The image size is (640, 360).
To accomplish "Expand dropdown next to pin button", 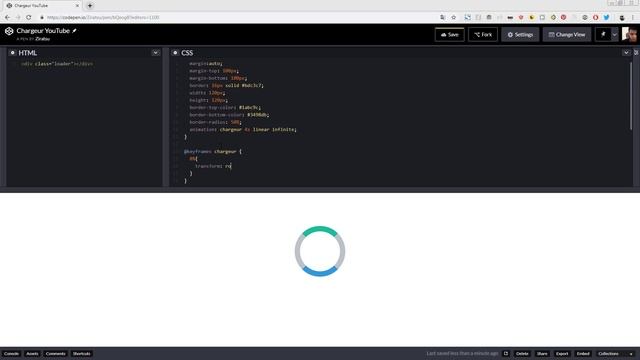I will pos(614,35).
